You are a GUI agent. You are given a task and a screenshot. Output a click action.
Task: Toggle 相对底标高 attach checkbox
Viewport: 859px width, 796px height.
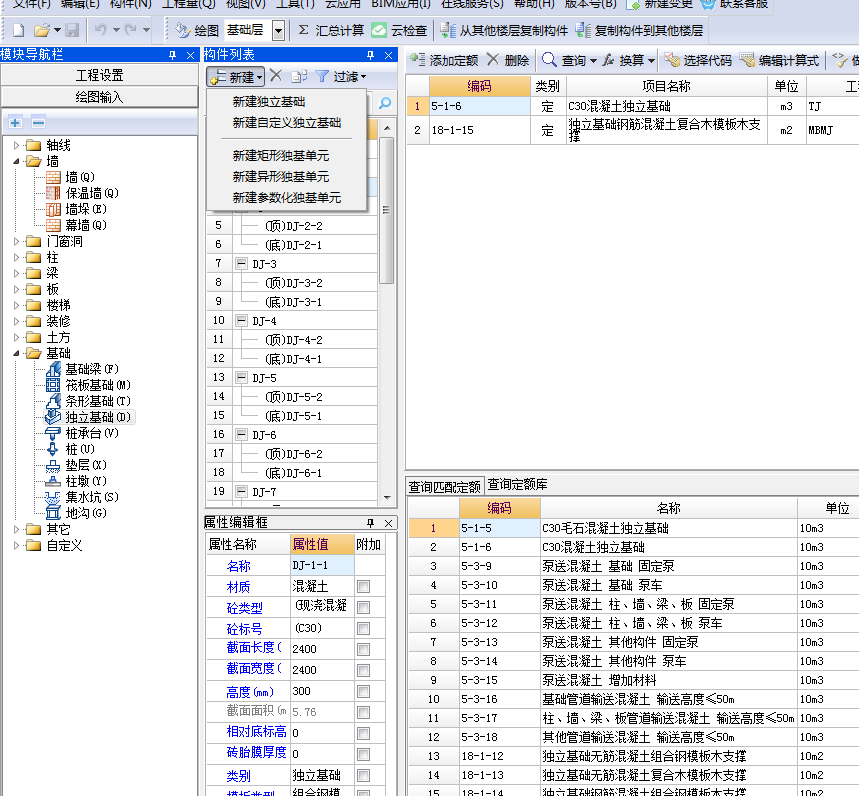(x=363, y=734)
